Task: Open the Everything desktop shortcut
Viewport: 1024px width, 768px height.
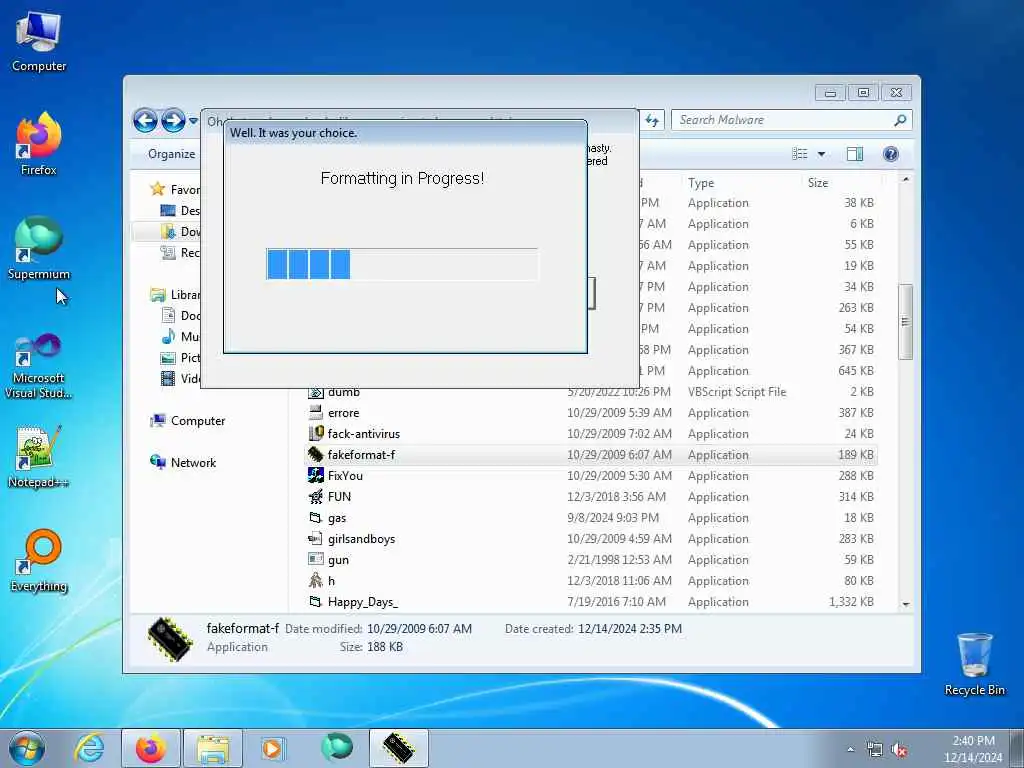Action: [39, 561]
